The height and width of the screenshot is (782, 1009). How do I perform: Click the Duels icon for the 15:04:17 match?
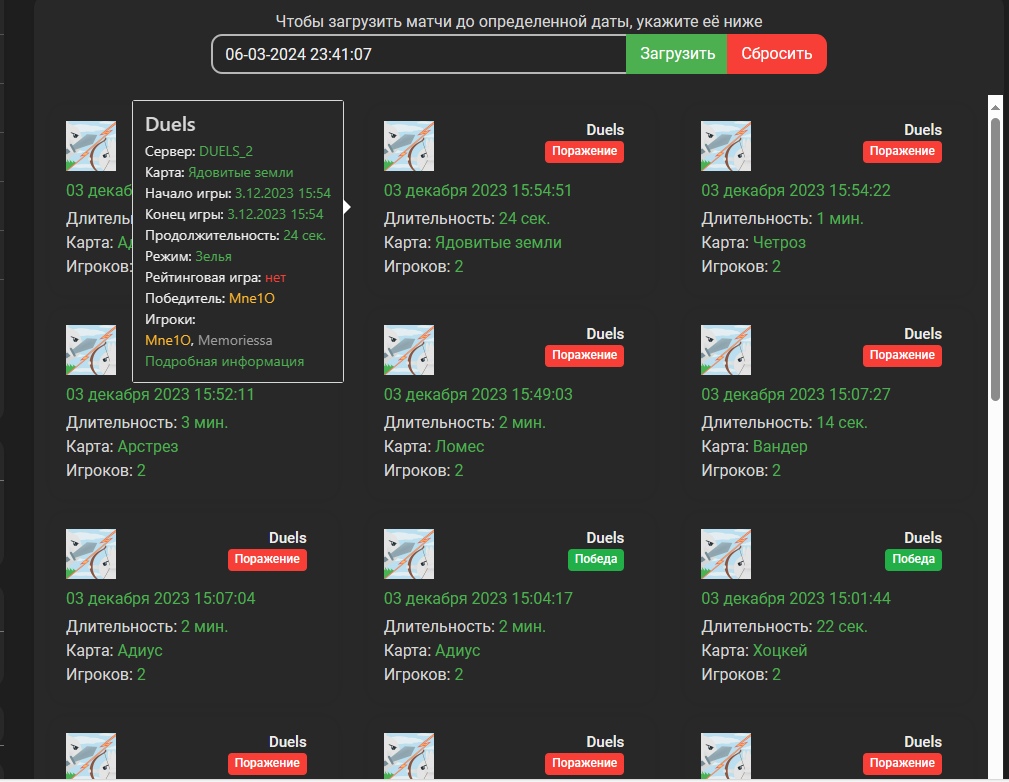(409, 554)
